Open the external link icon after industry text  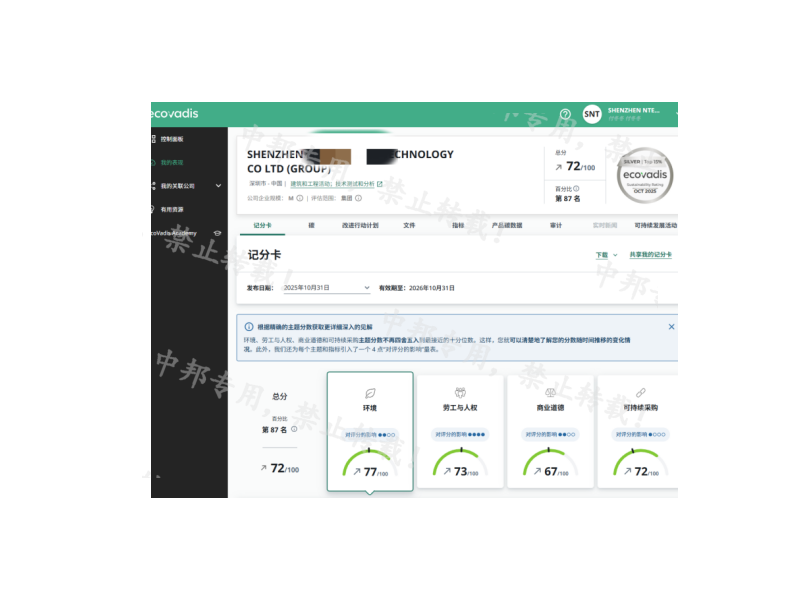[x=380, y=184]
